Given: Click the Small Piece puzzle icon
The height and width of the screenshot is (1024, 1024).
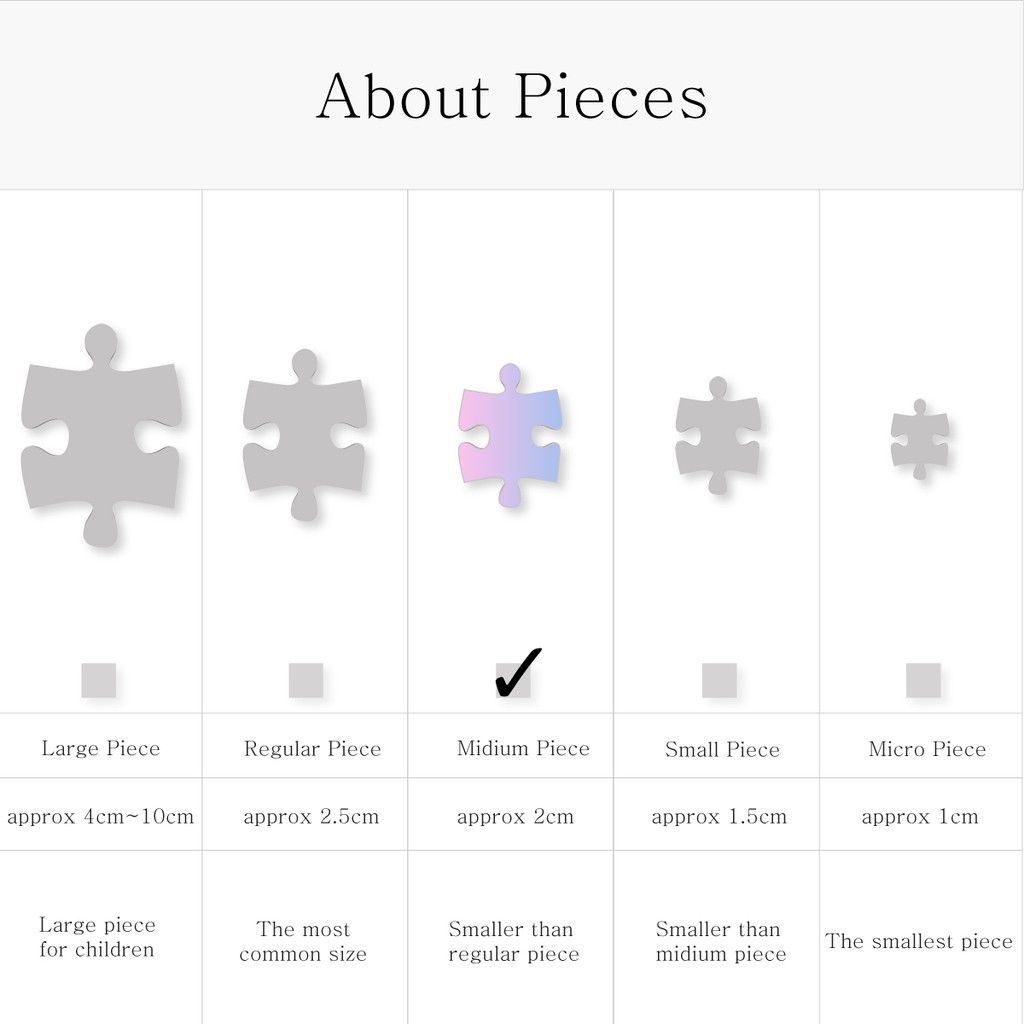Looking at the screenshot, I should [717, 436].
